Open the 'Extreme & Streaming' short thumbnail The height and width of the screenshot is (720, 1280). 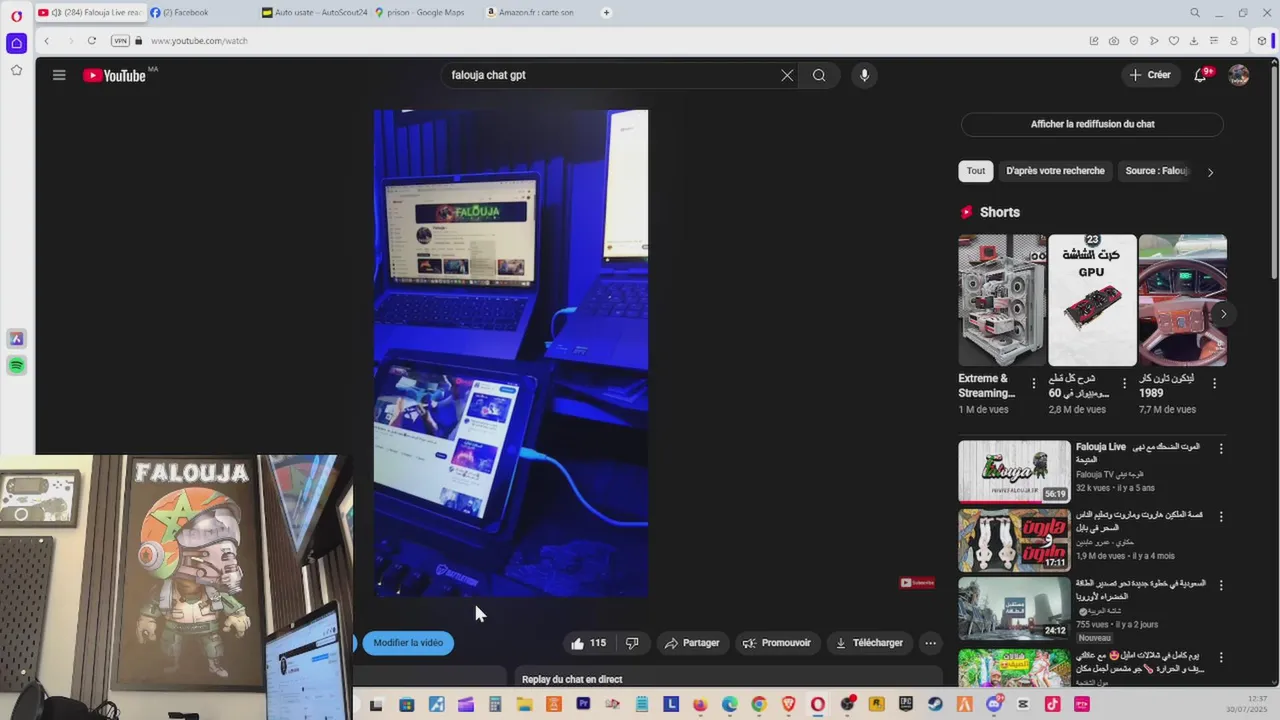(1002, 300)
